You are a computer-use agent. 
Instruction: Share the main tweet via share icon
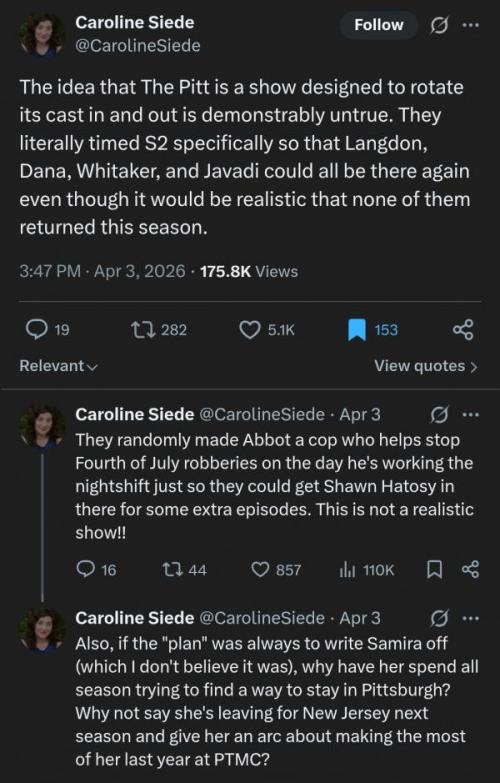coord(463,330)
